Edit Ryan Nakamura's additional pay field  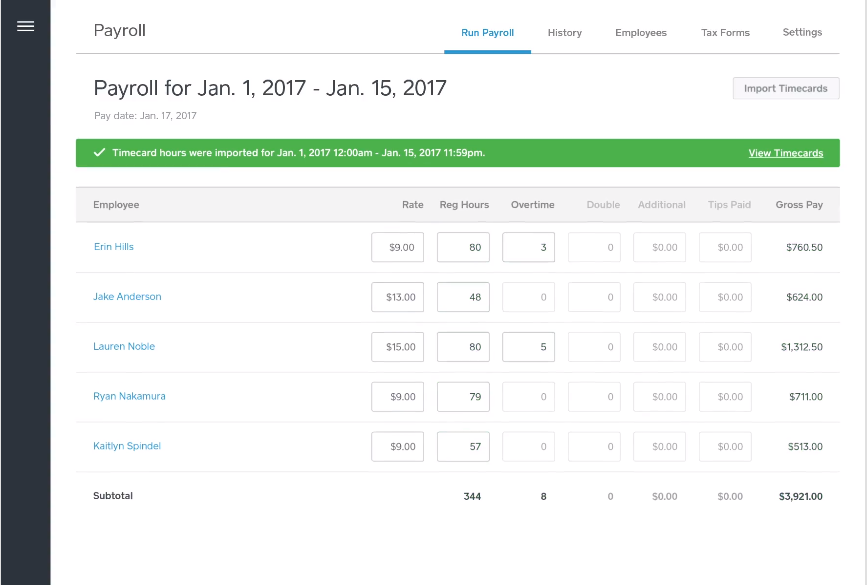[x=659, y=396]
